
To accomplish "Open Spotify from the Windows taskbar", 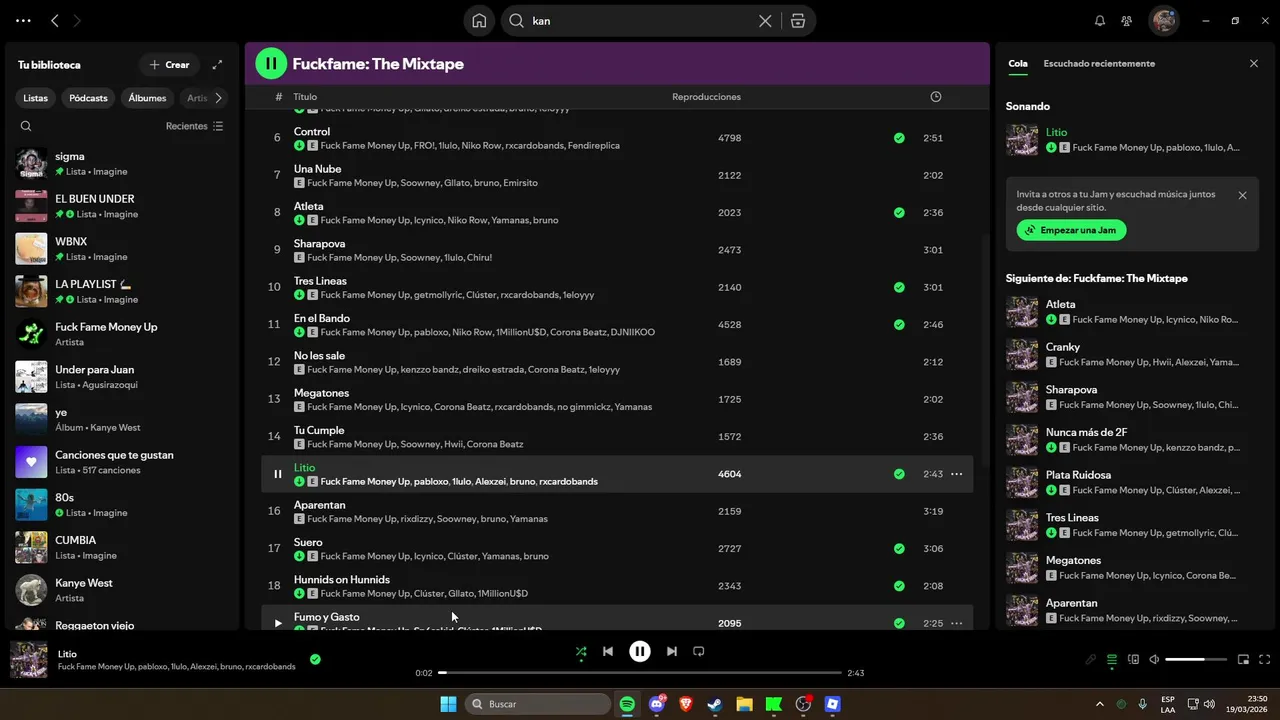I will [x=627, y=704].
